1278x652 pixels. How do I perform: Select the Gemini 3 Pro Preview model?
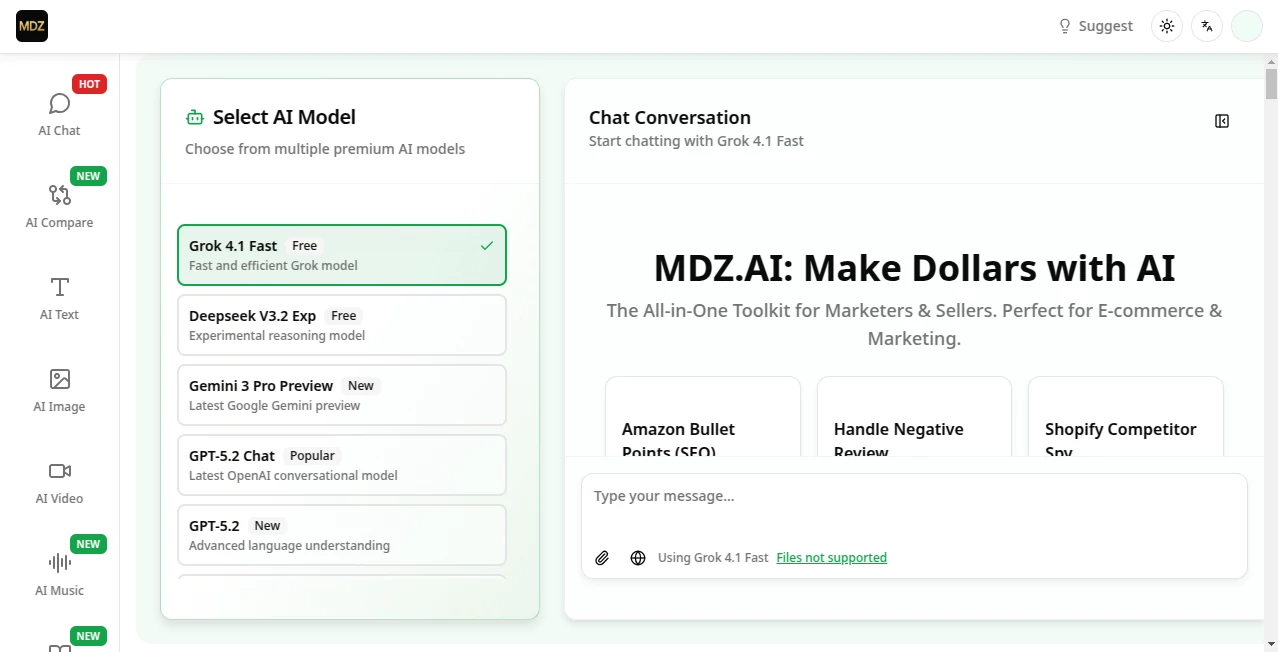click(342, 394)
